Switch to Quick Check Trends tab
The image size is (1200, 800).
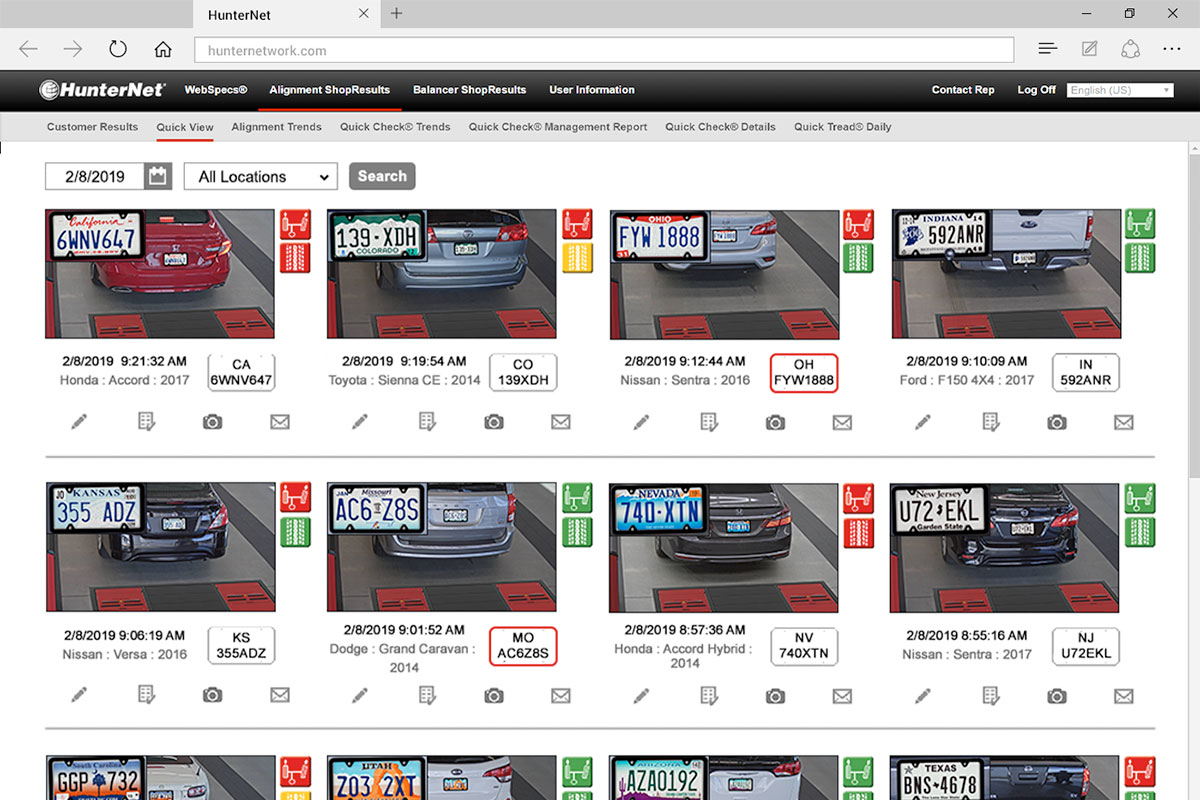point(395,127)
